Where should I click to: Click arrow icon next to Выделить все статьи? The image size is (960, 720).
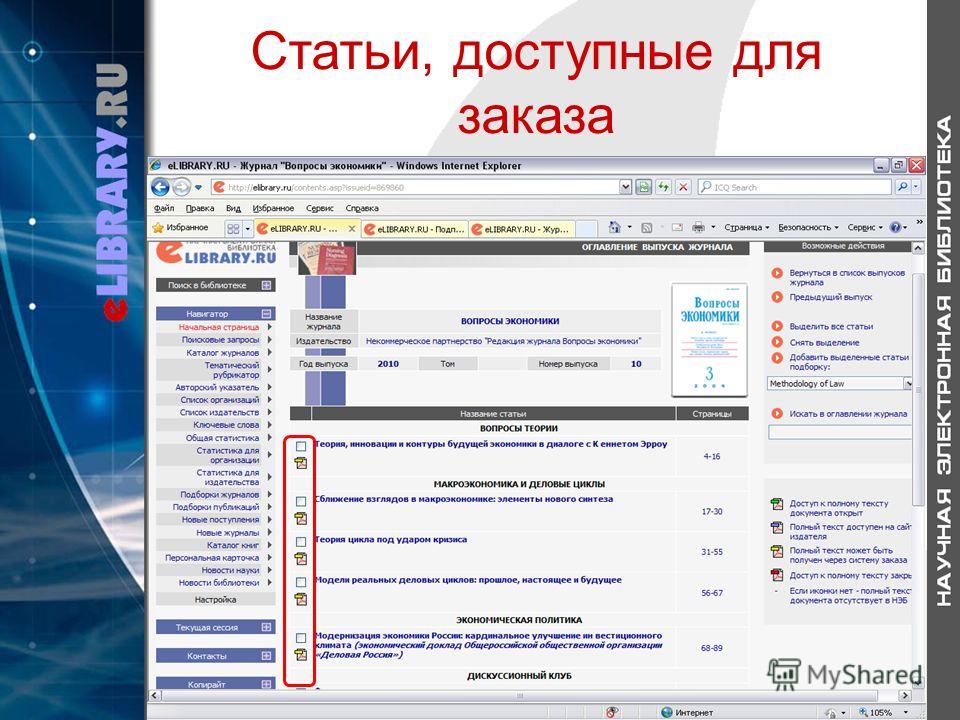[777, 326]
